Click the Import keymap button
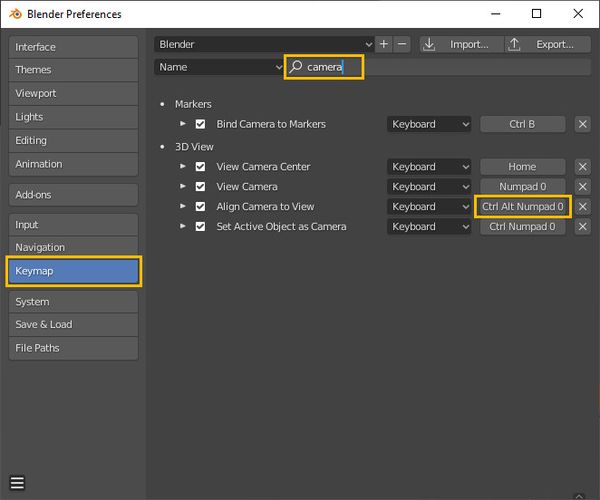This screenshot has width=600, height=500. point(462,44)
